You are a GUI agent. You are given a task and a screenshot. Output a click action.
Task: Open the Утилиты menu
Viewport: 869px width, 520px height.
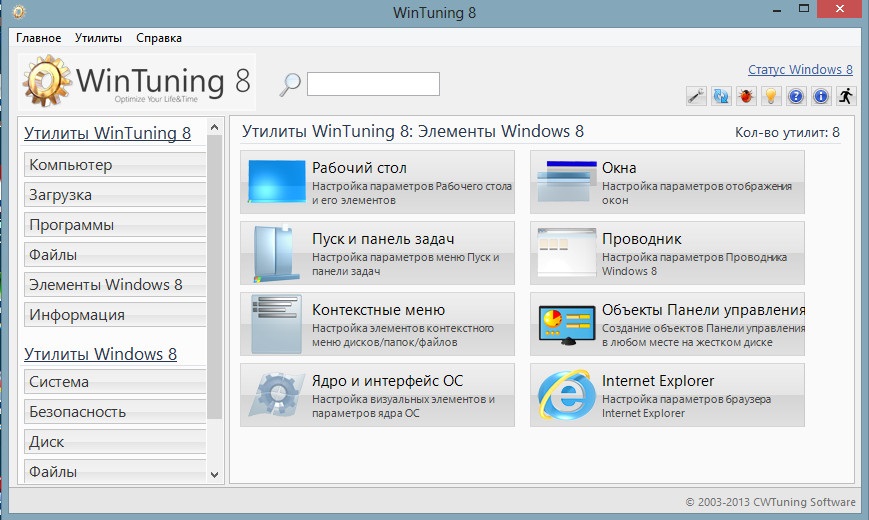point(98,38)
